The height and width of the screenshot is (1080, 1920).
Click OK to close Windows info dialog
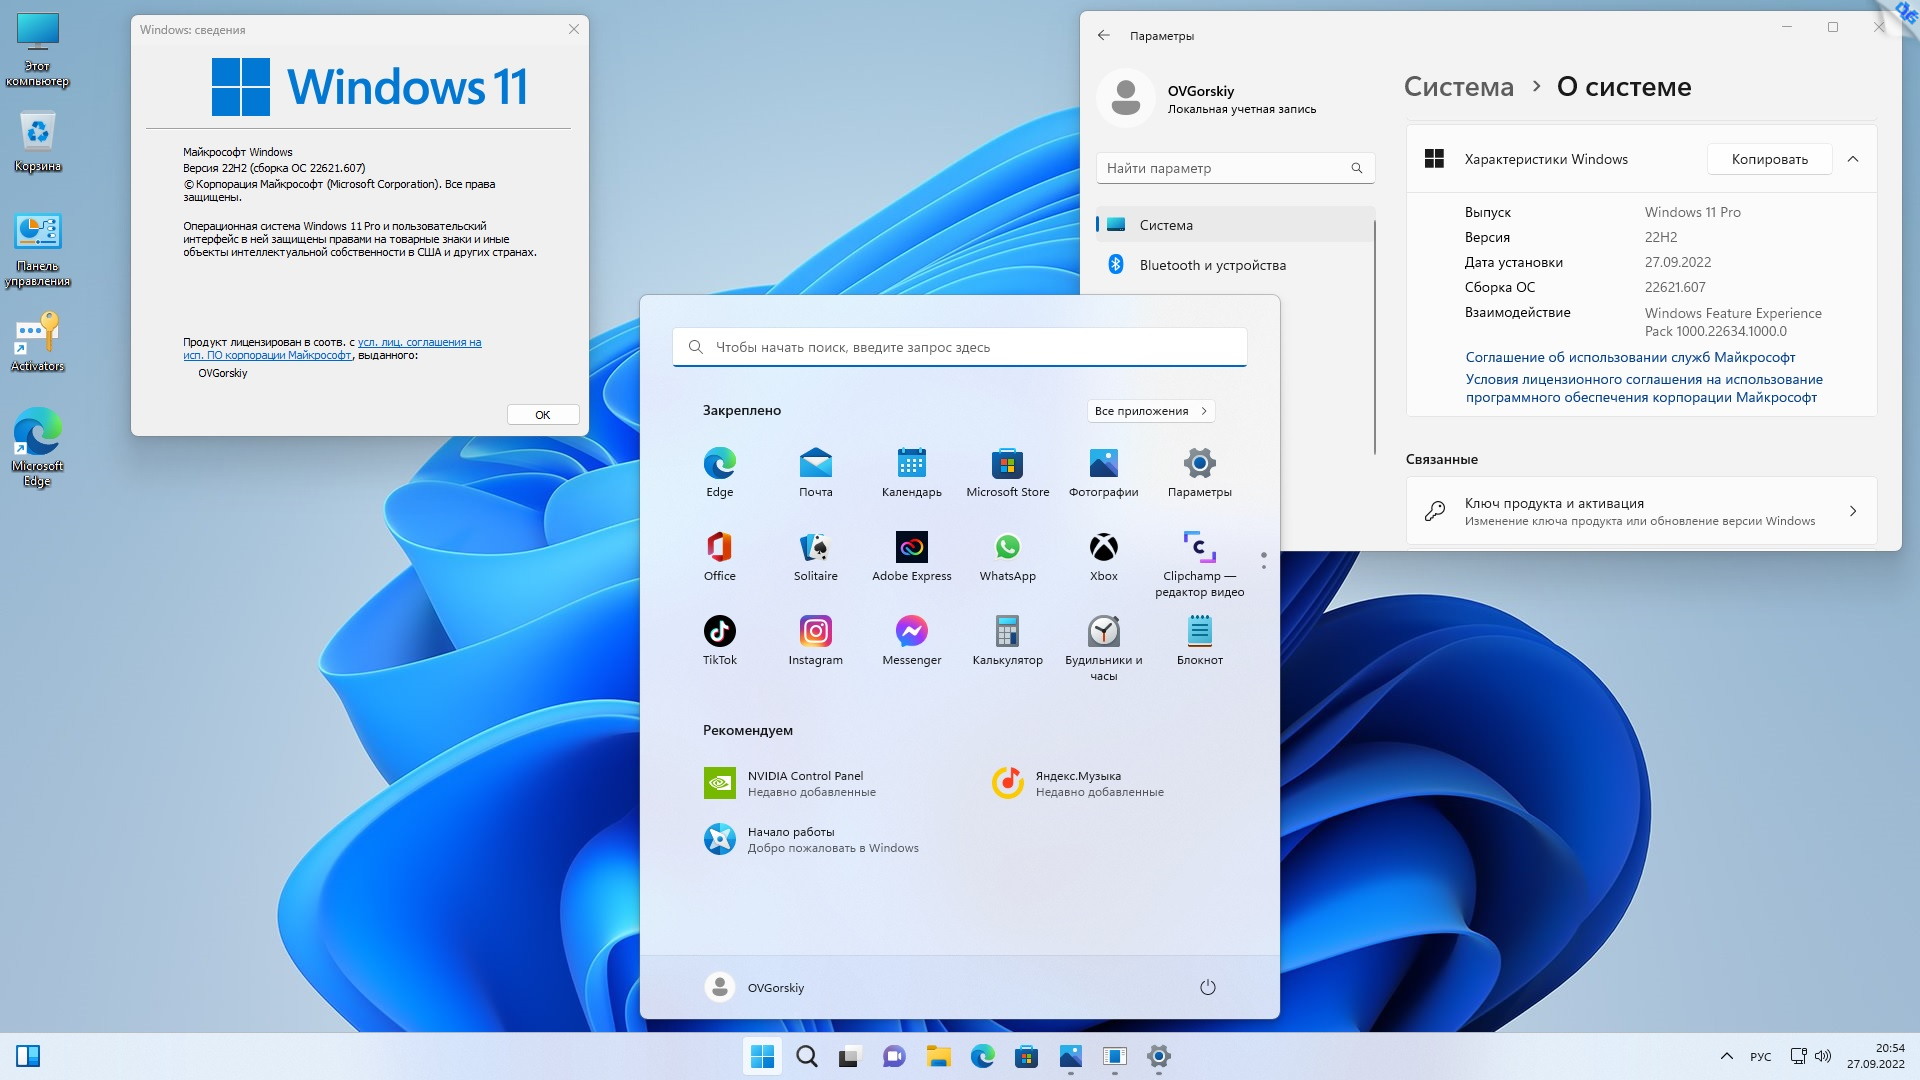click(x=541, y=413)
